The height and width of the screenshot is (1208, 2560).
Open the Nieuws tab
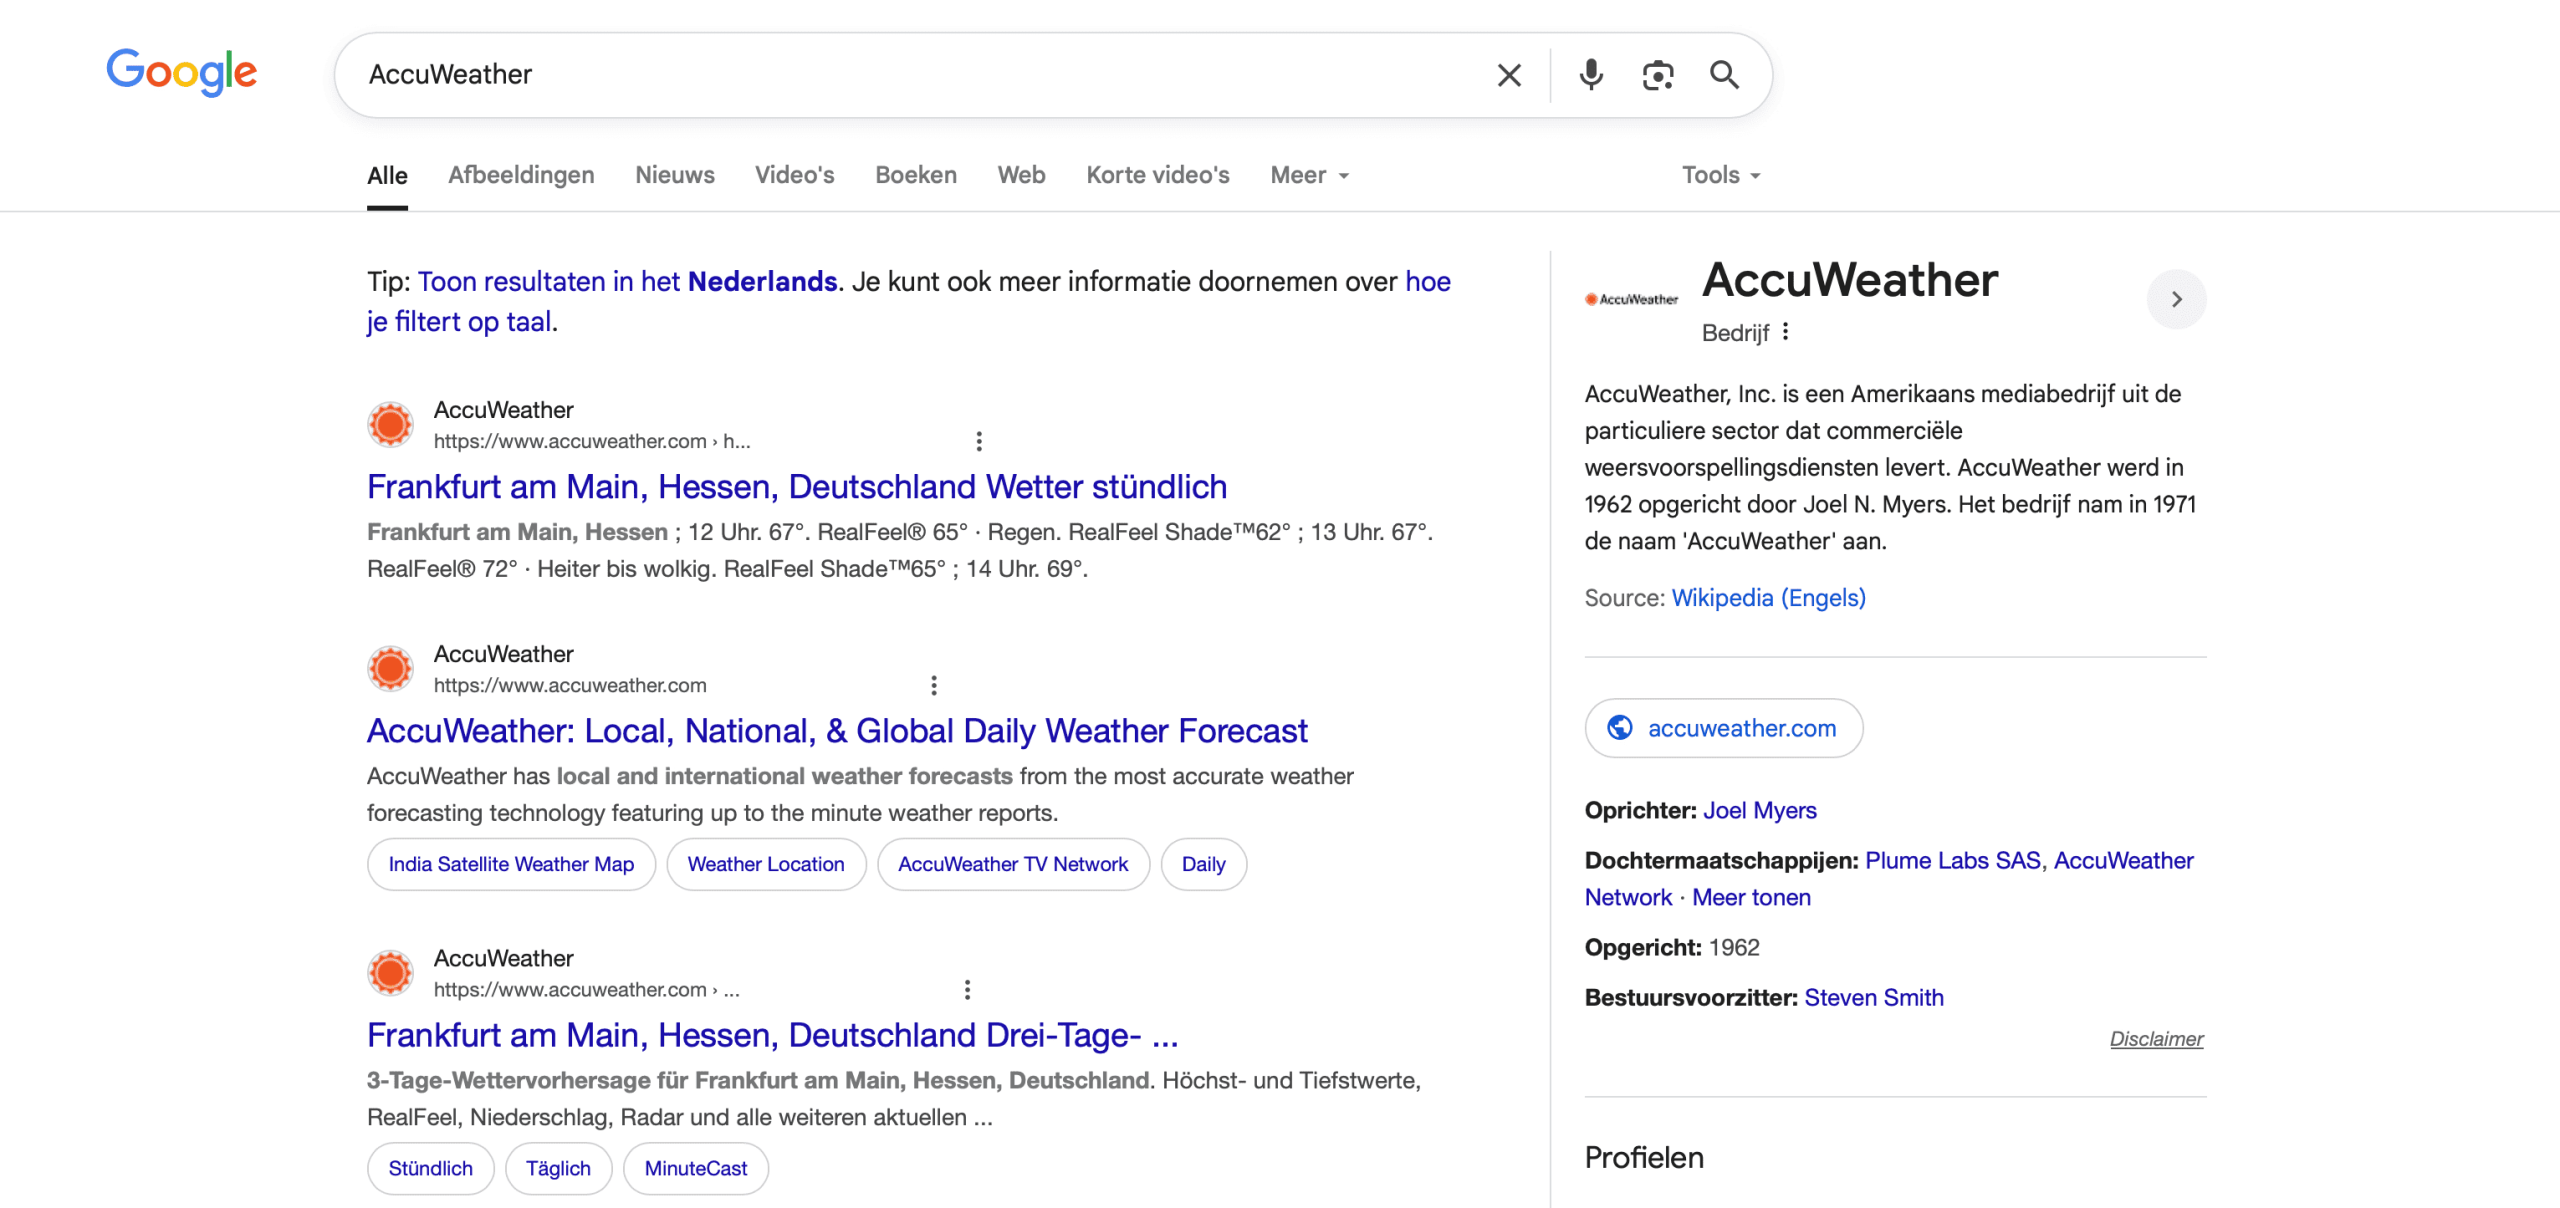click(675, 175)
